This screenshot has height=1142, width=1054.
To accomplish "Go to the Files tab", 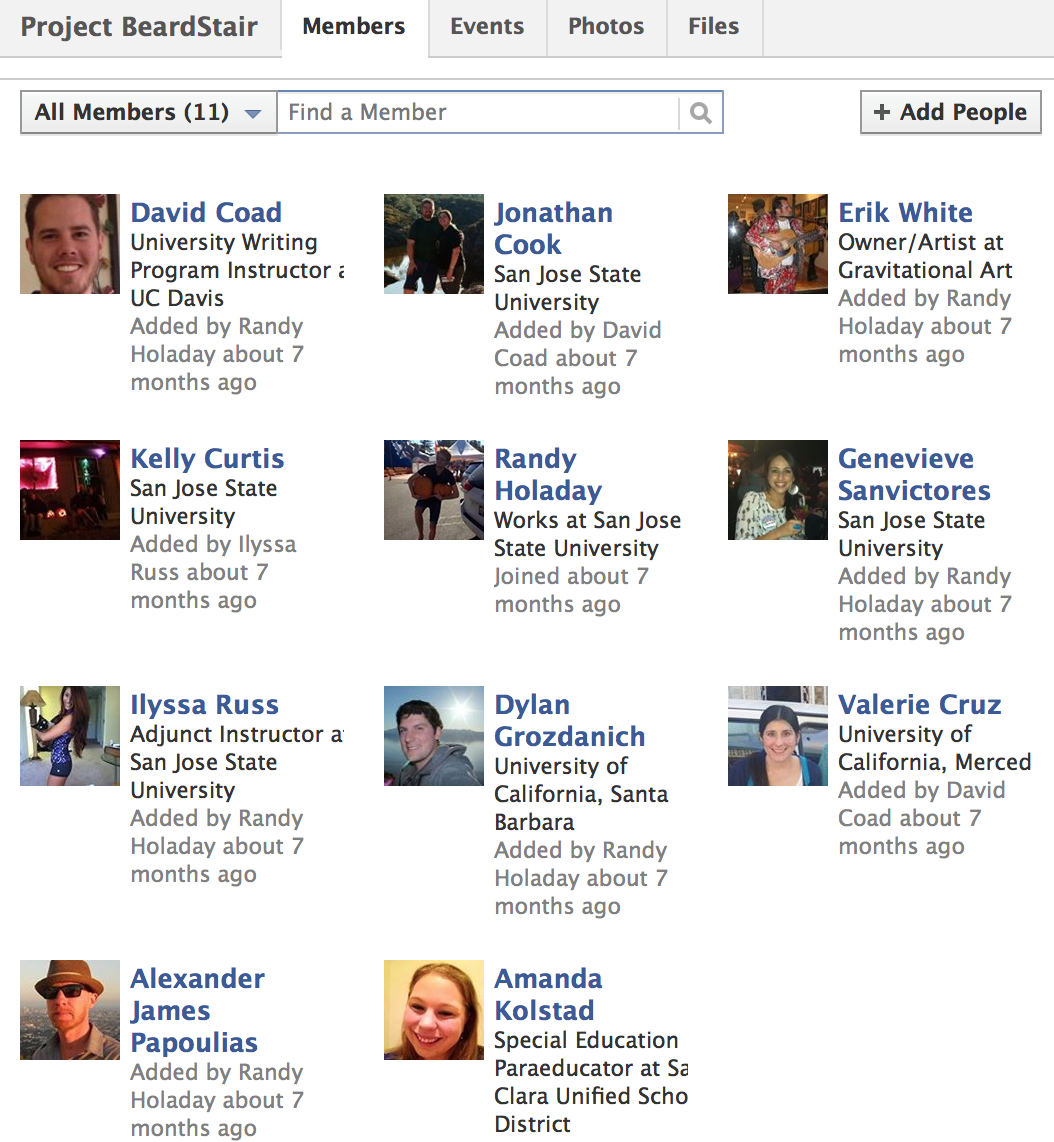I will tap(713, 27).
